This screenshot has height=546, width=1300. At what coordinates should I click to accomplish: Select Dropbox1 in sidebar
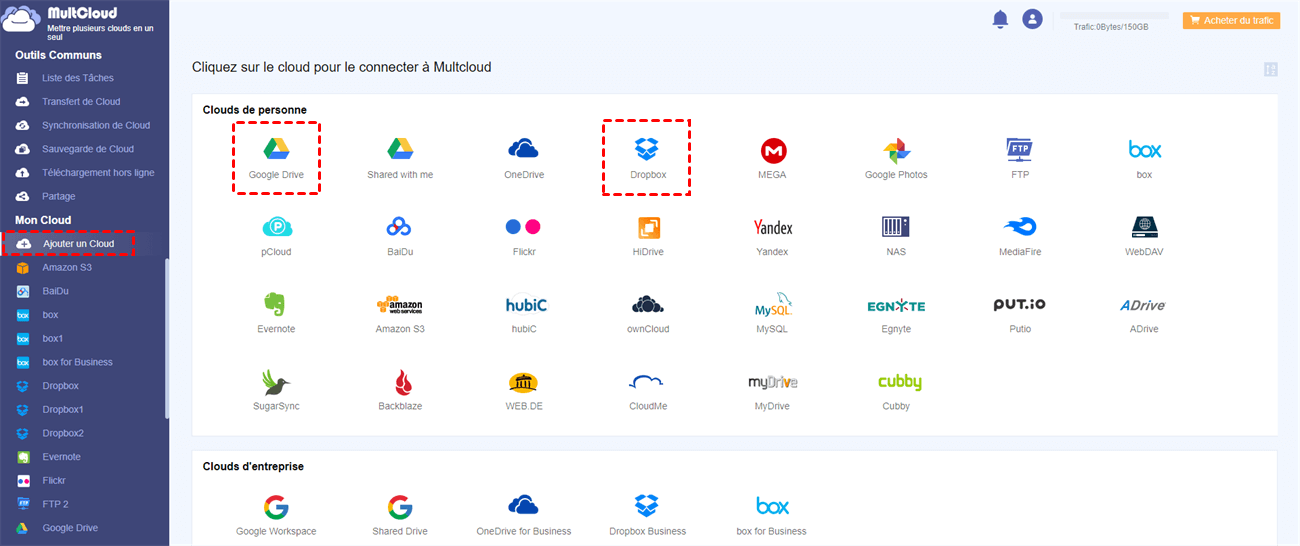point(62,410)
